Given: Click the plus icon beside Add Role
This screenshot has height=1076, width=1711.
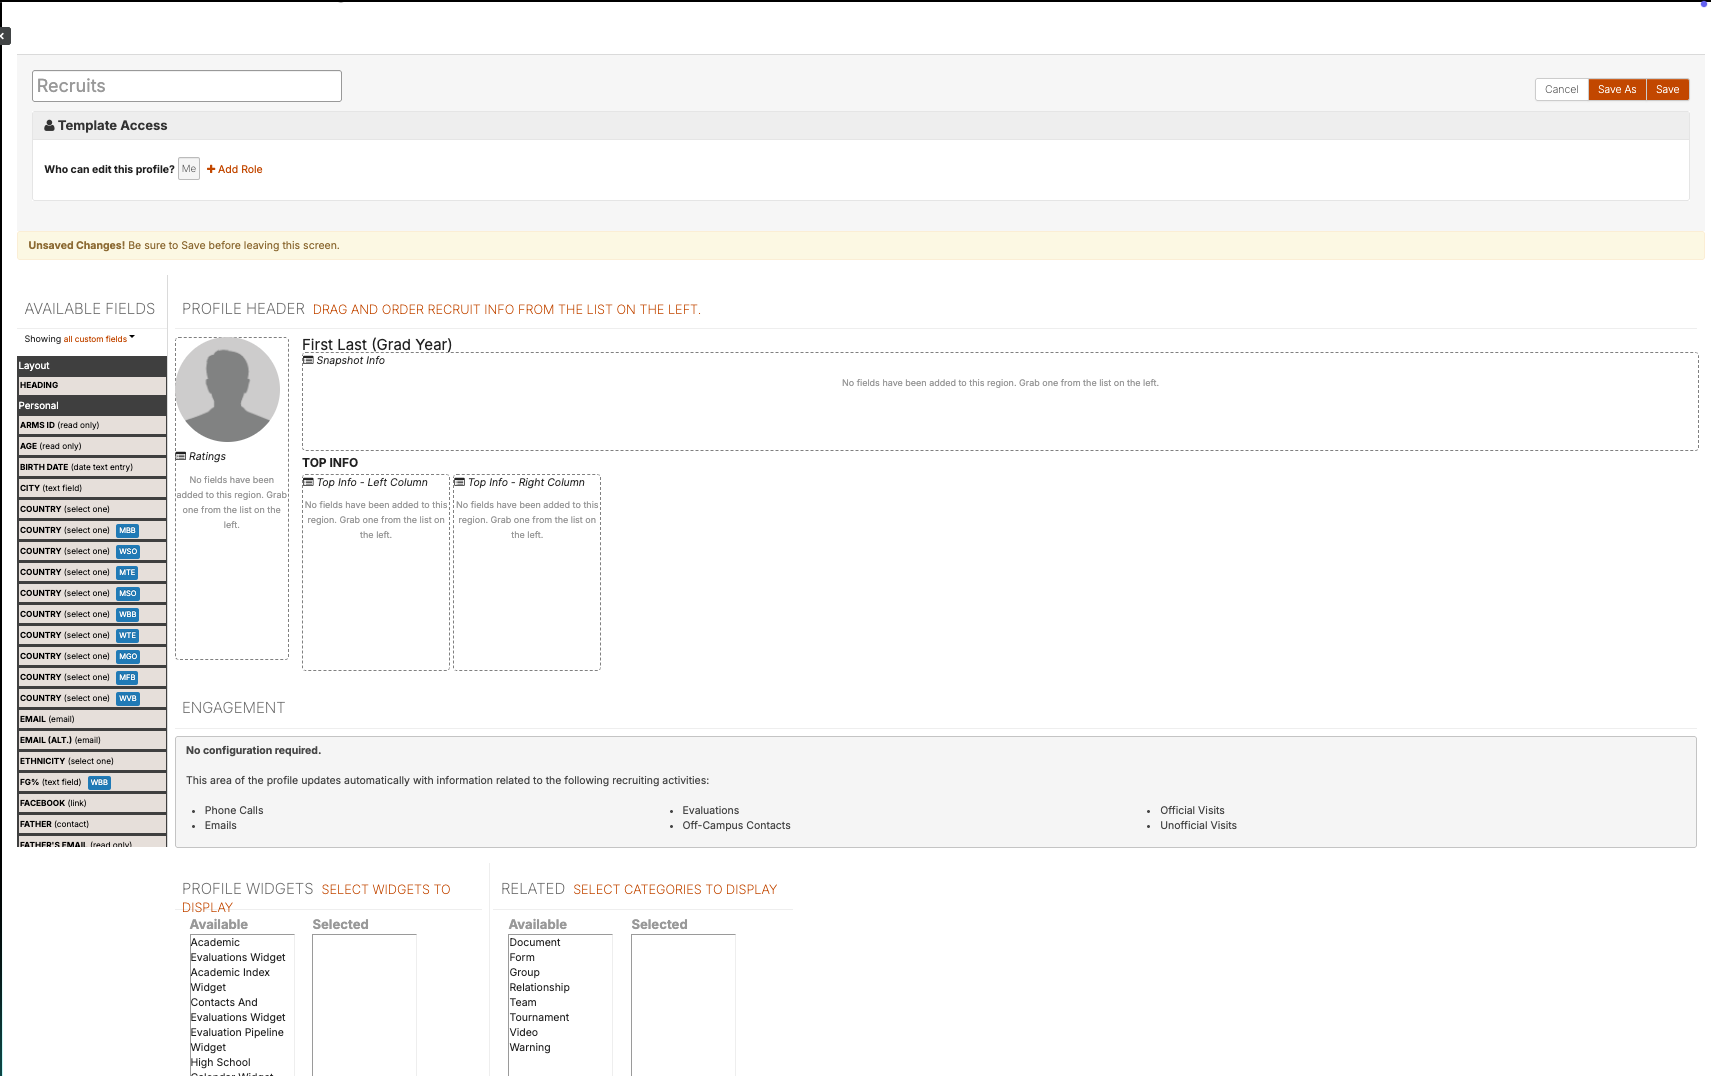Looking at the screenshot, I should click(x=211, y=169).
